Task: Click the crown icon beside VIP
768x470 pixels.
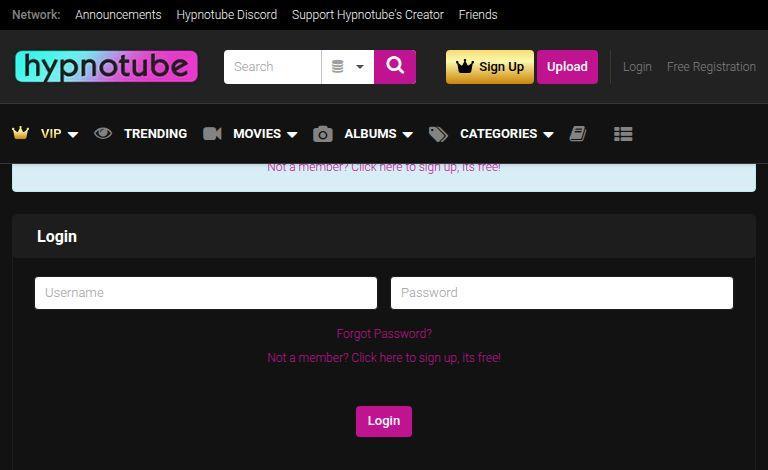Action: click(x=20, y=133)
